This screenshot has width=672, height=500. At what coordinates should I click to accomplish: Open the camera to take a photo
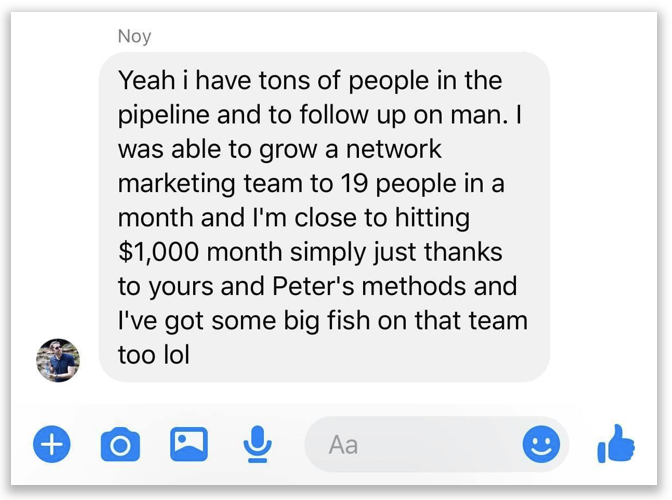(120, 443)
